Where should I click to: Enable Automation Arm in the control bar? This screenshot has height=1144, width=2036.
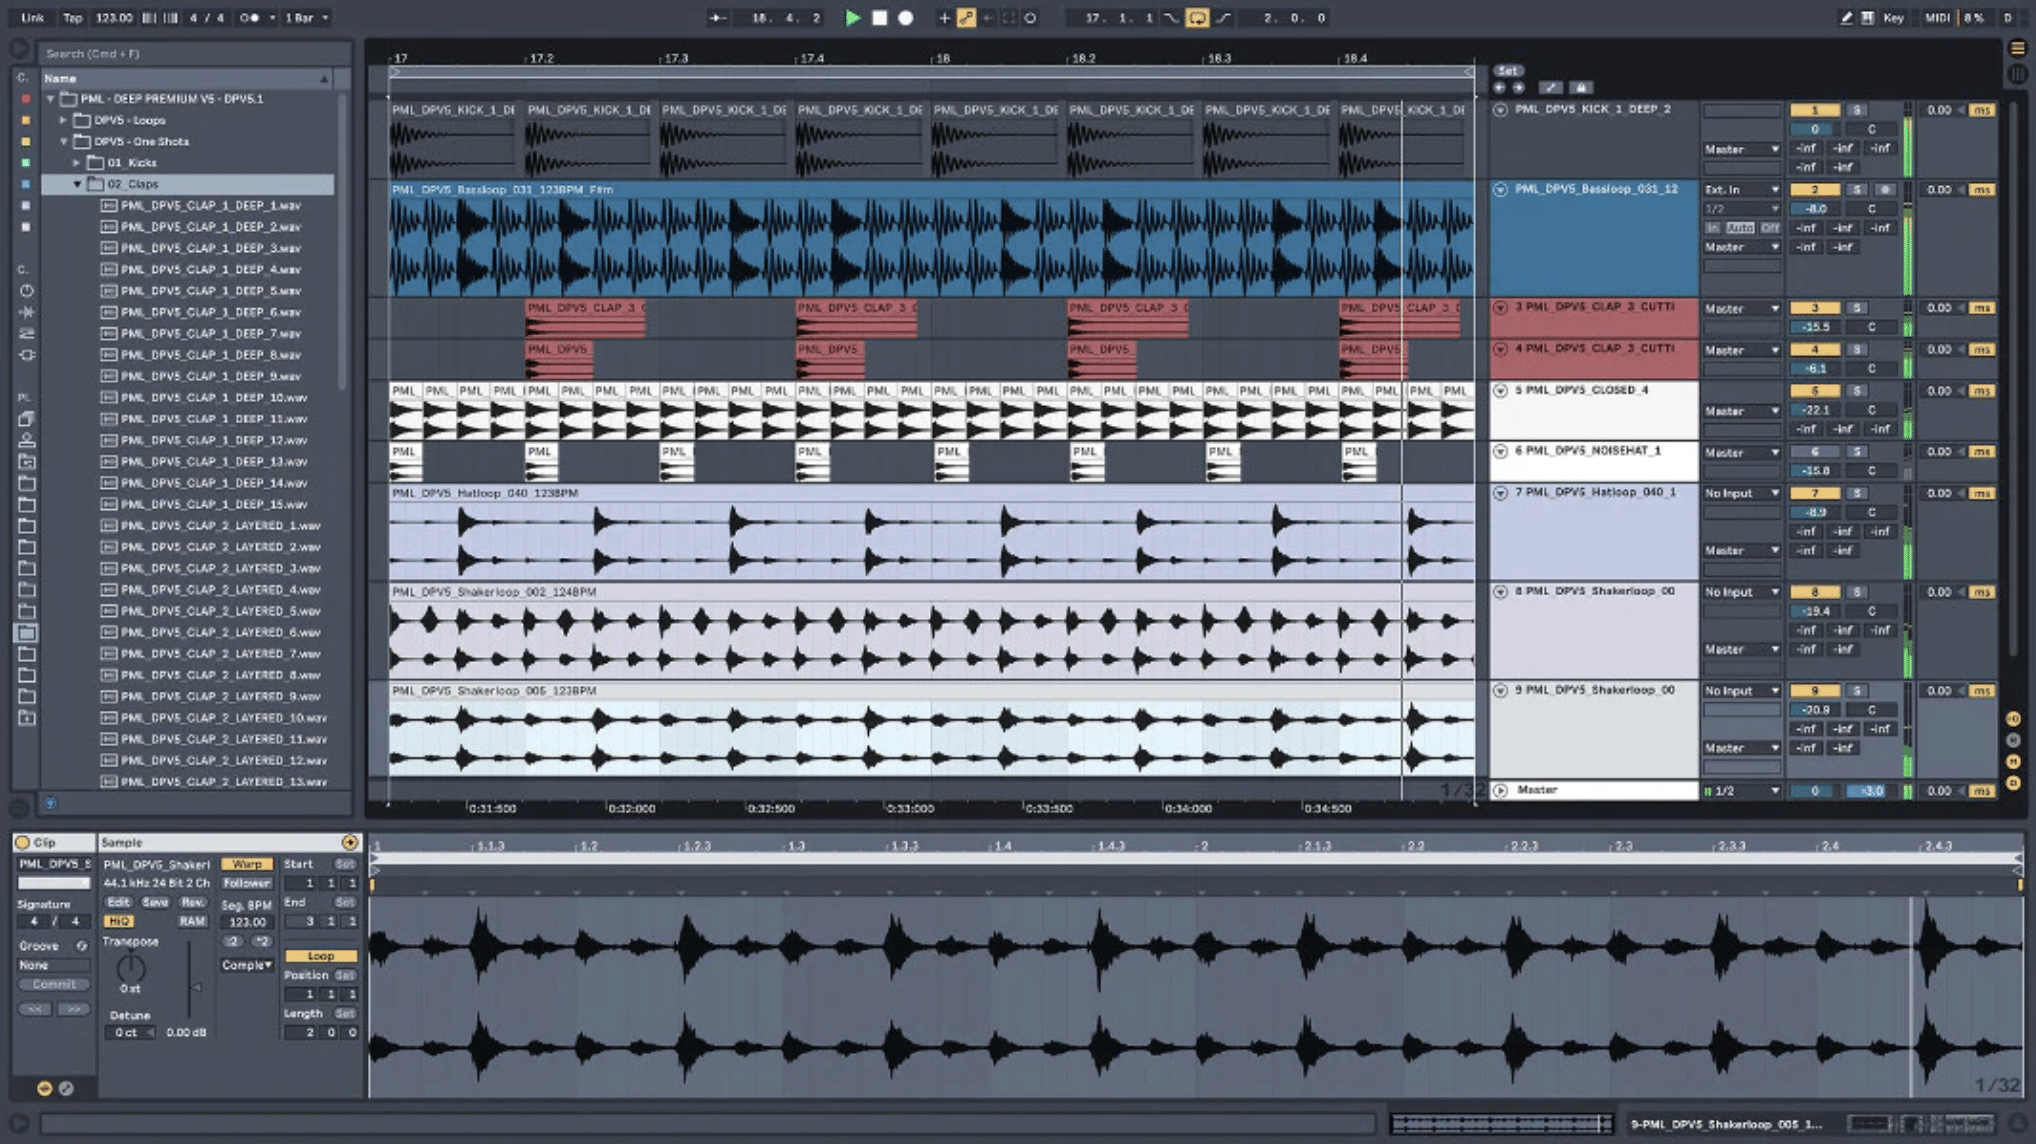point(966,17)
